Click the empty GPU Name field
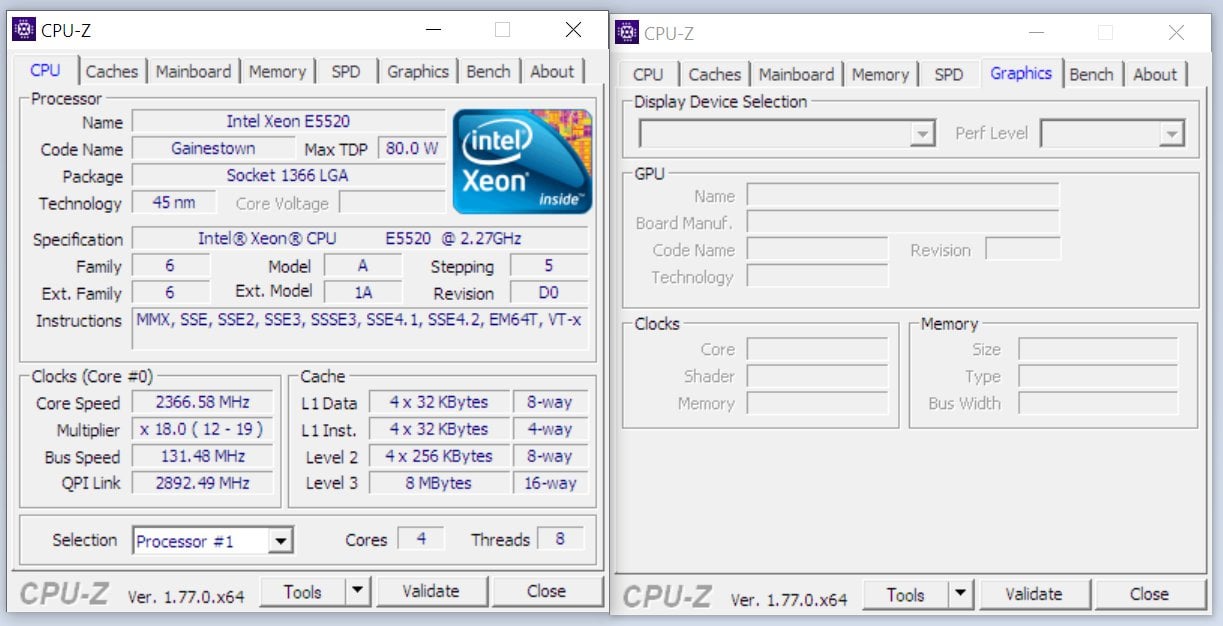1223x626 pixels. click(903, 195)
